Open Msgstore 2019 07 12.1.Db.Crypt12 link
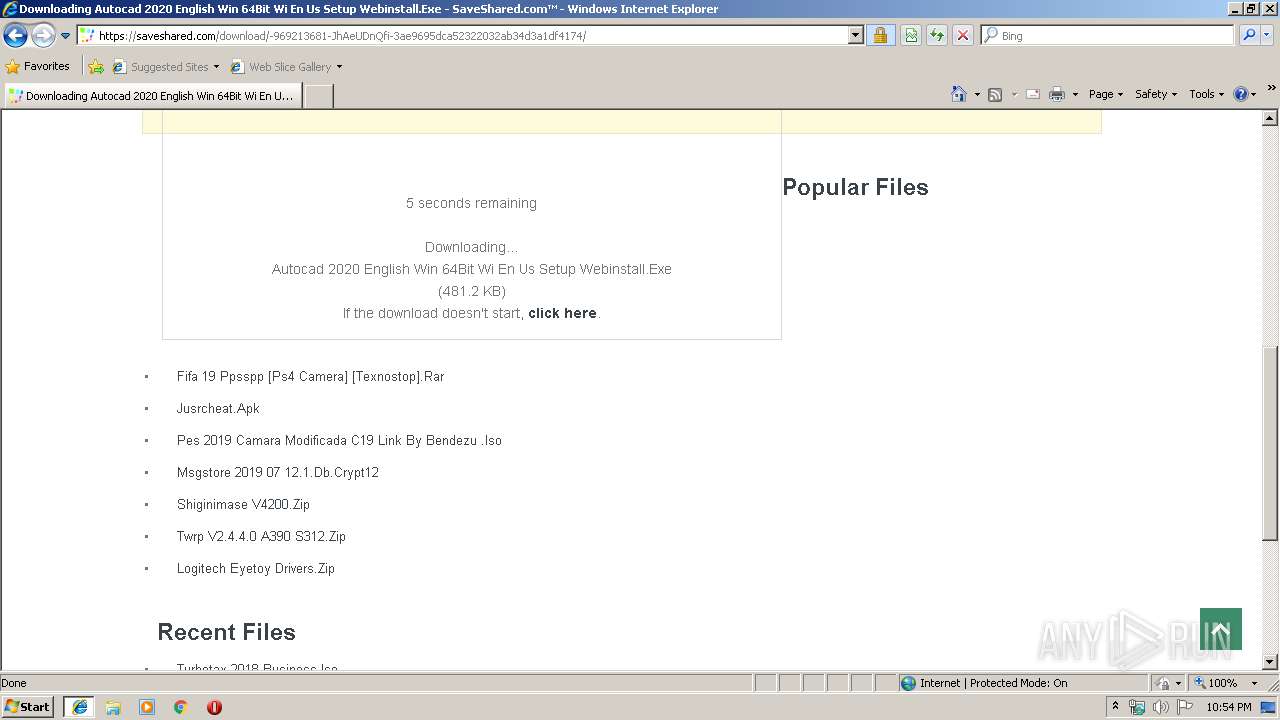 tap(278, 473)
